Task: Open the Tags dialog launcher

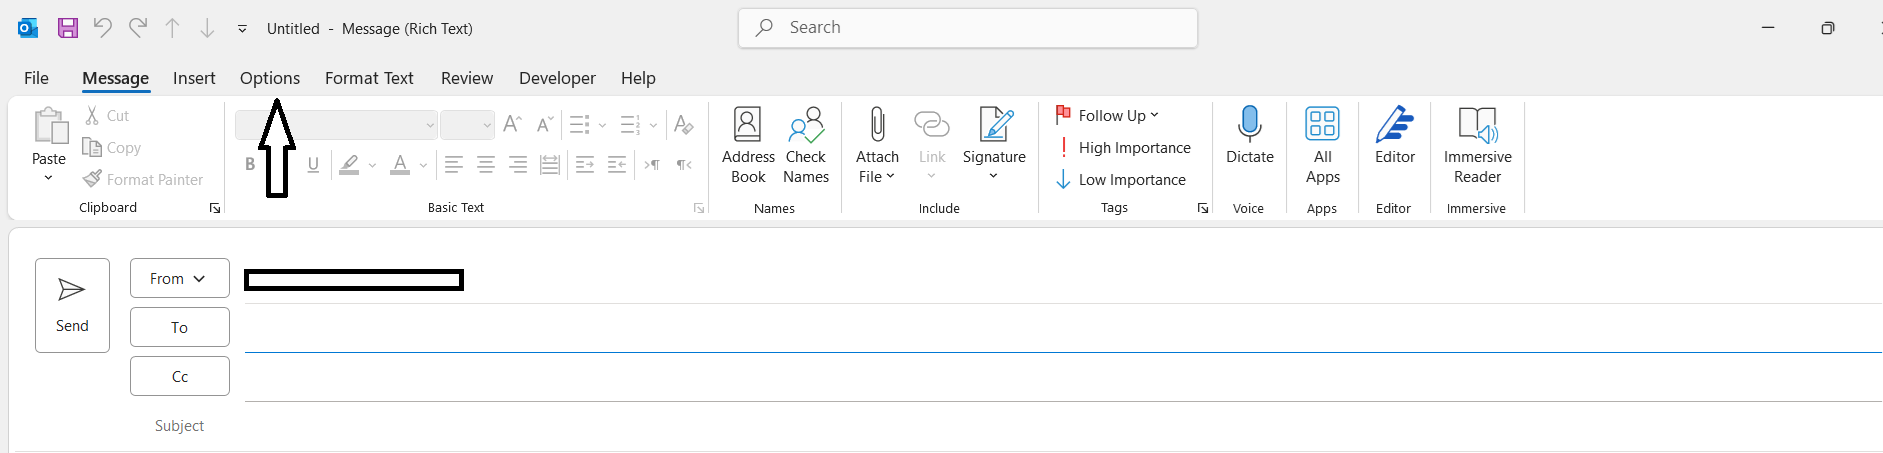Action: (1203, 208)
